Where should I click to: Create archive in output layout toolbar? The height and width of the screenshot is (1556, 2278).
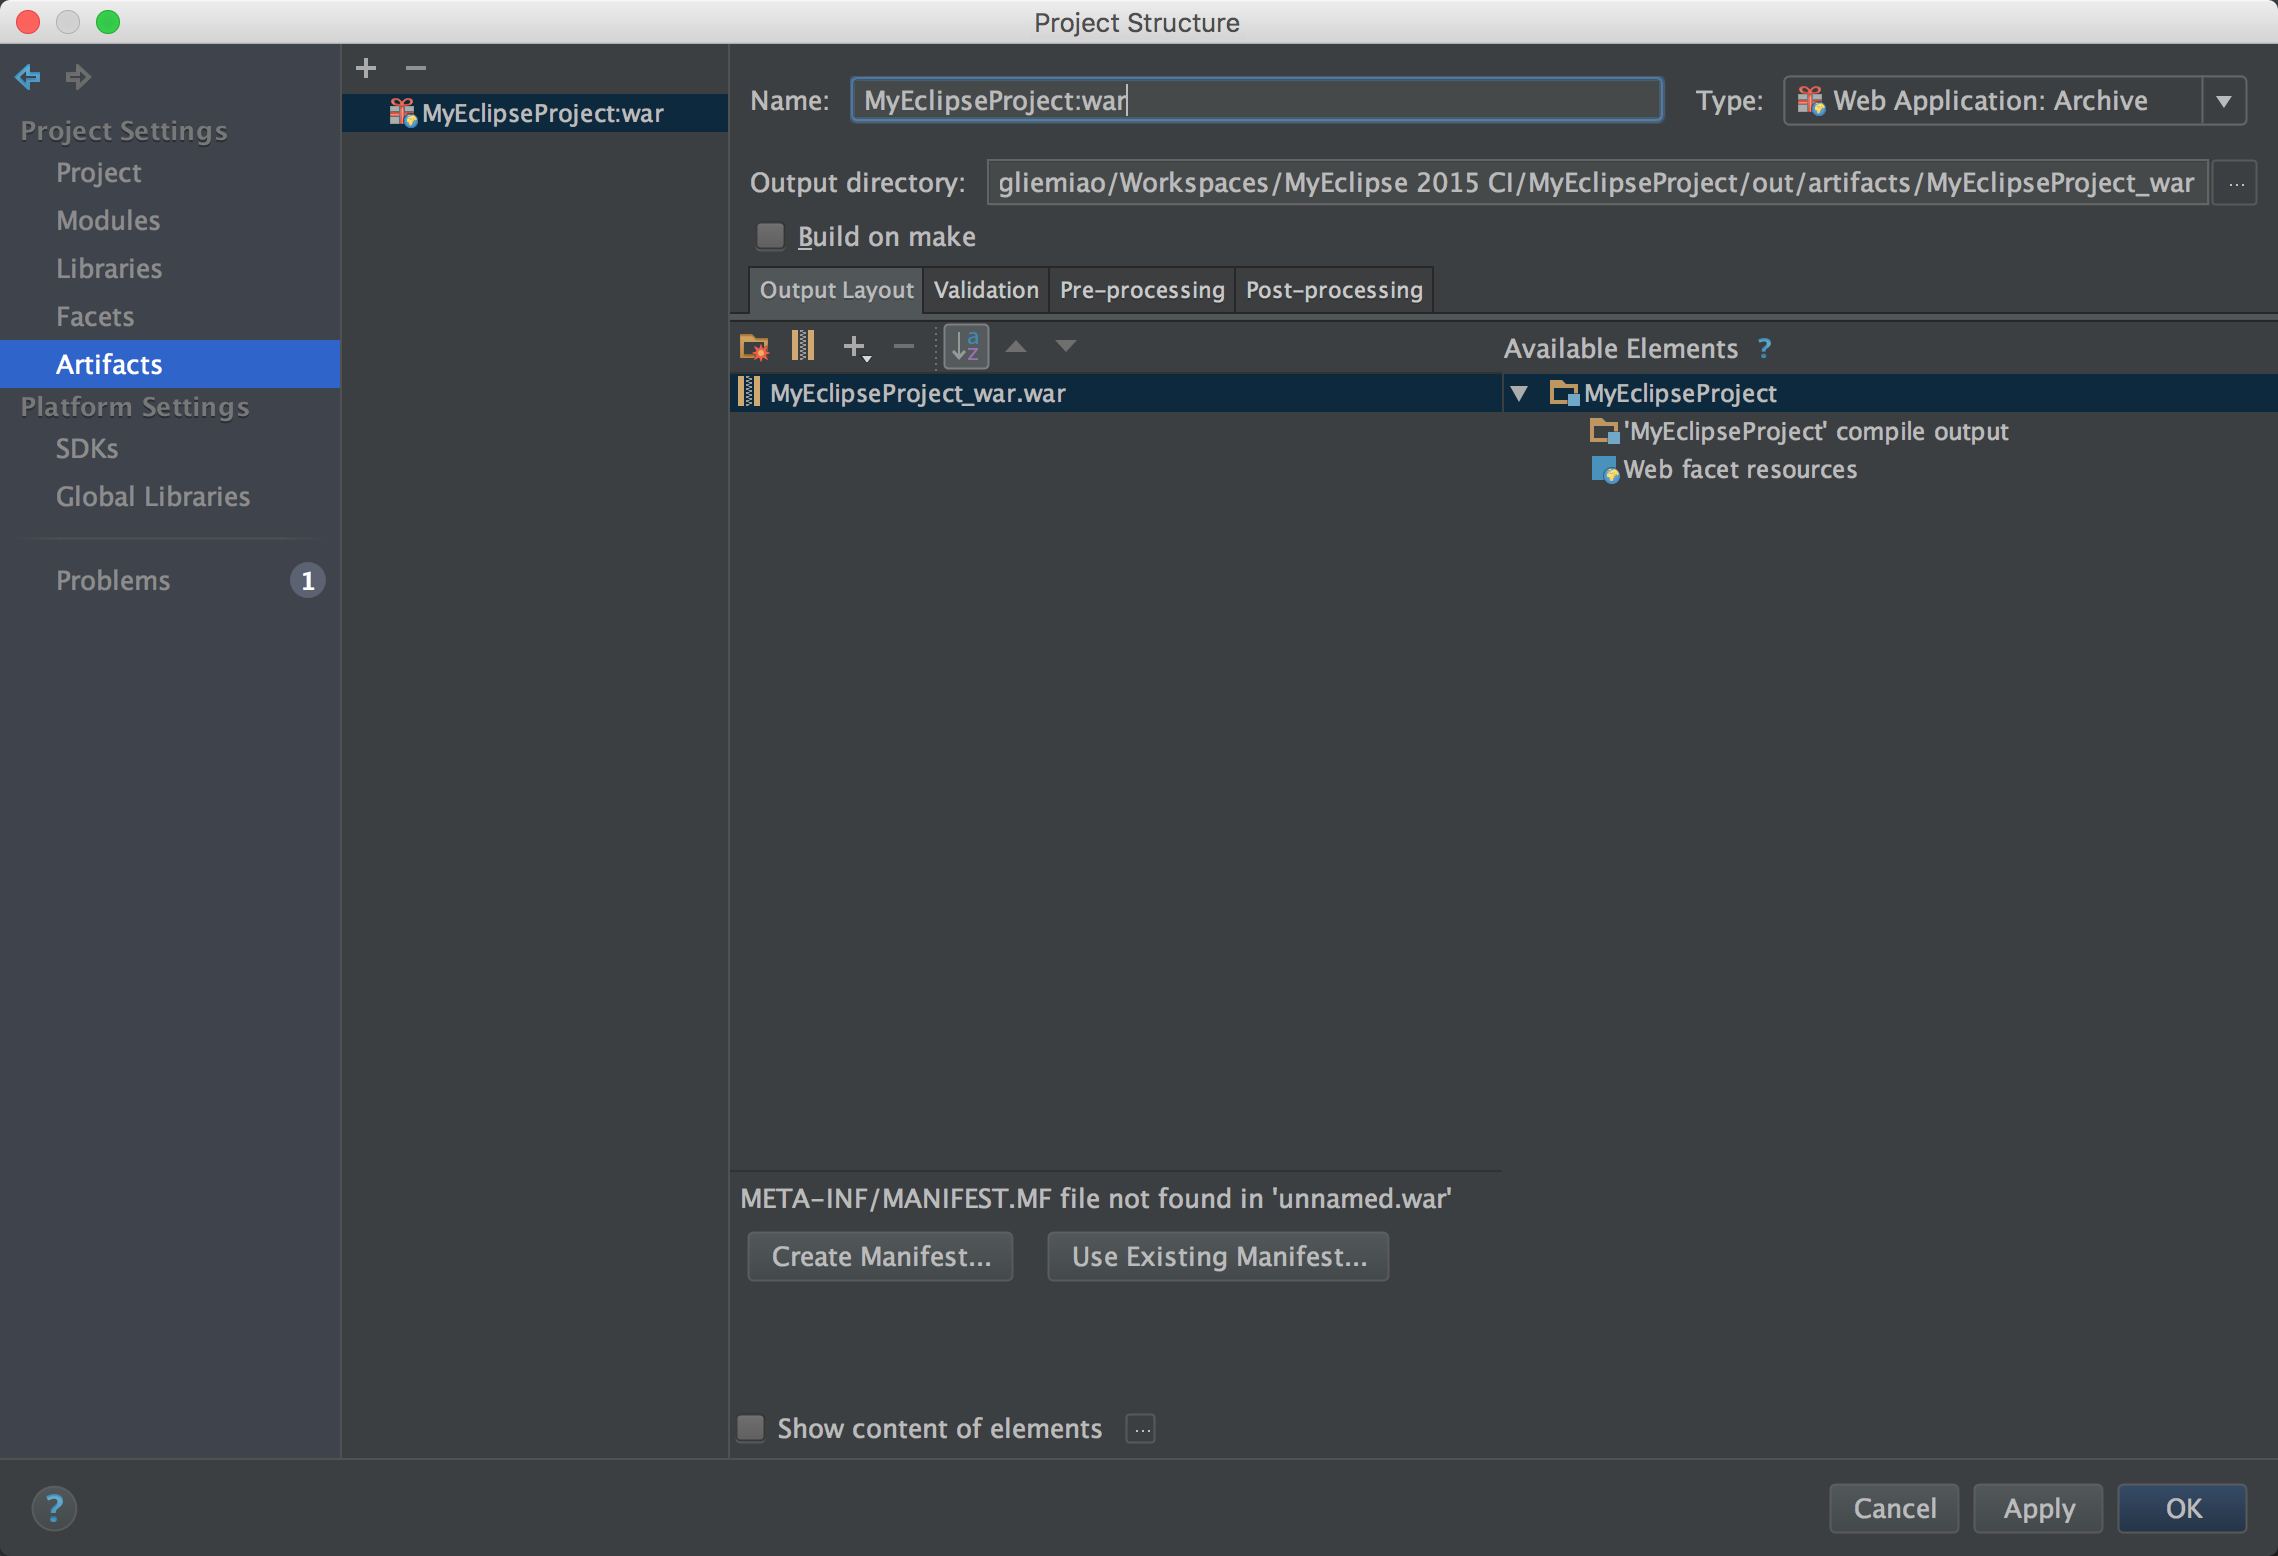click(803, 346)
